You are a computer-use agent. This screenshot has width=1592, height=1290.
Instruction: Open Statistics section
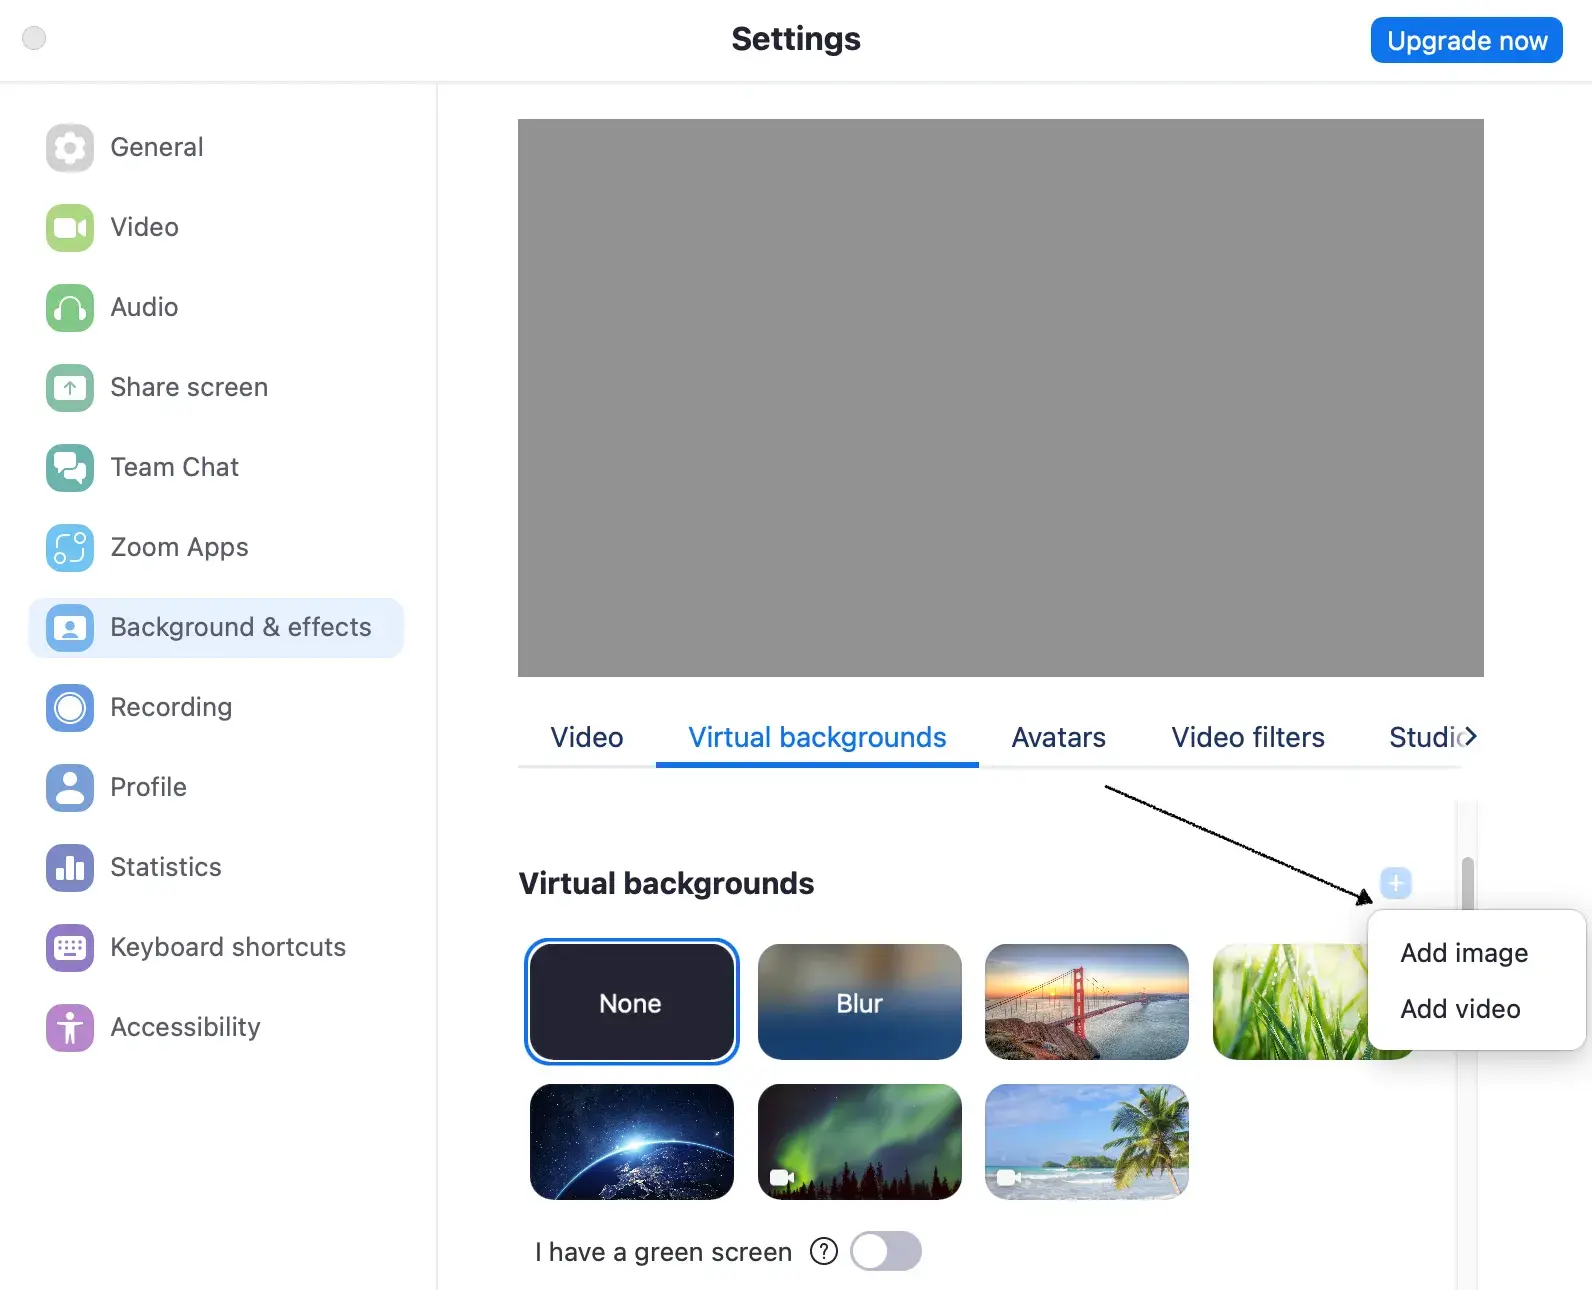[216, 868]
